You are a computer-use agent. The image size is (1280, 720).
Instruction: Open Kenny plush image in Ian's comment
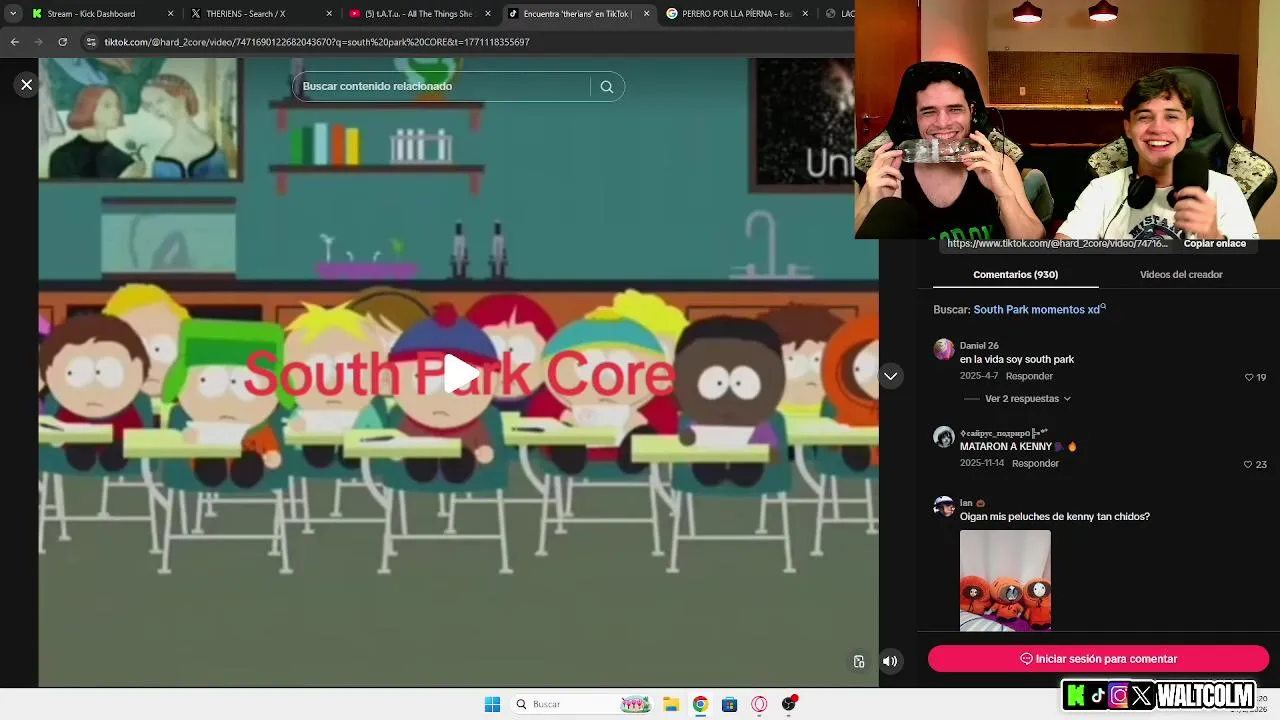pos(1005,580)
